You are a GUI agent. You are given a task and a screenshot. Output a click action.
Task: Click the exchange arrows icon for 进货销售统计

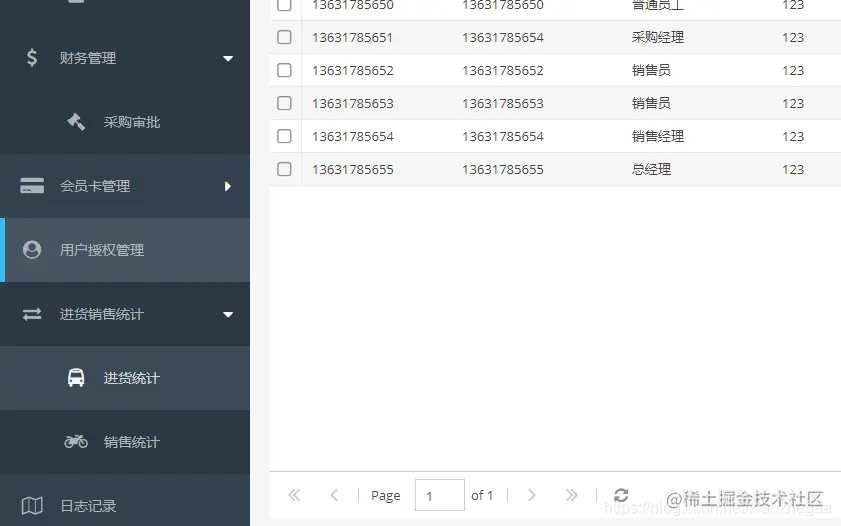pos(32,314)
